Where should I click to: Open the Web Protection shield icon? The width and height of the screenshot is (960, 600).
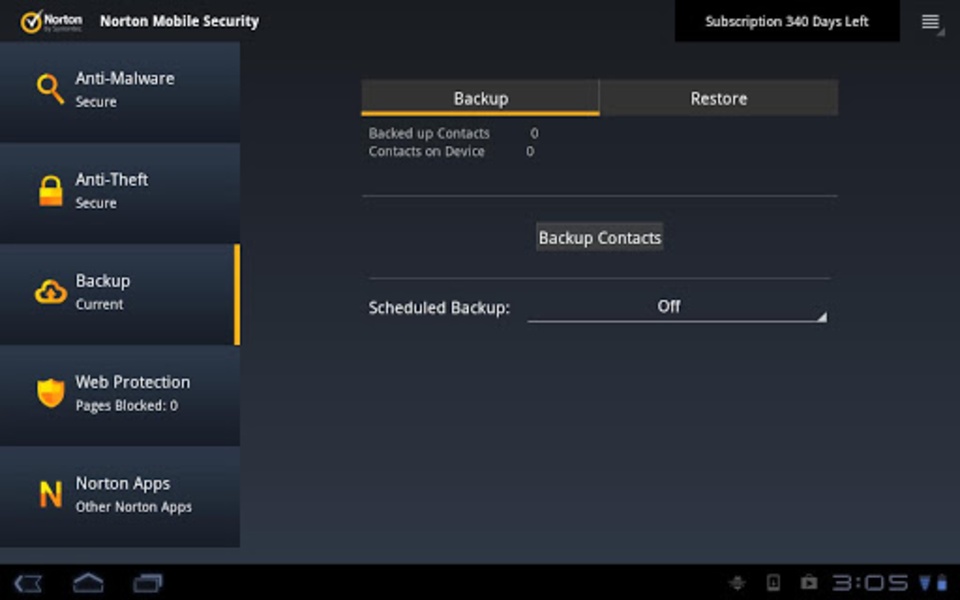pyautogui.click(x=50, y=393)
